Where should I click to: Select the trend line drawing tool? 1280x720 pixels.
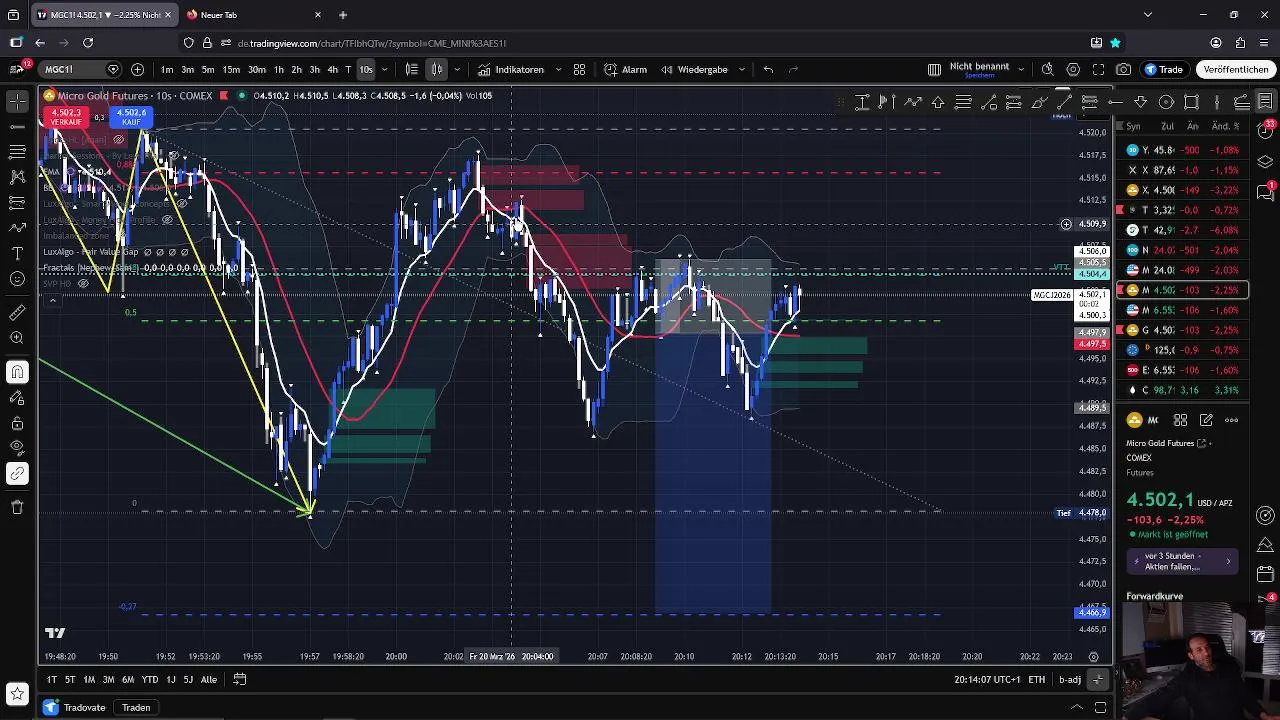[17, 127]
